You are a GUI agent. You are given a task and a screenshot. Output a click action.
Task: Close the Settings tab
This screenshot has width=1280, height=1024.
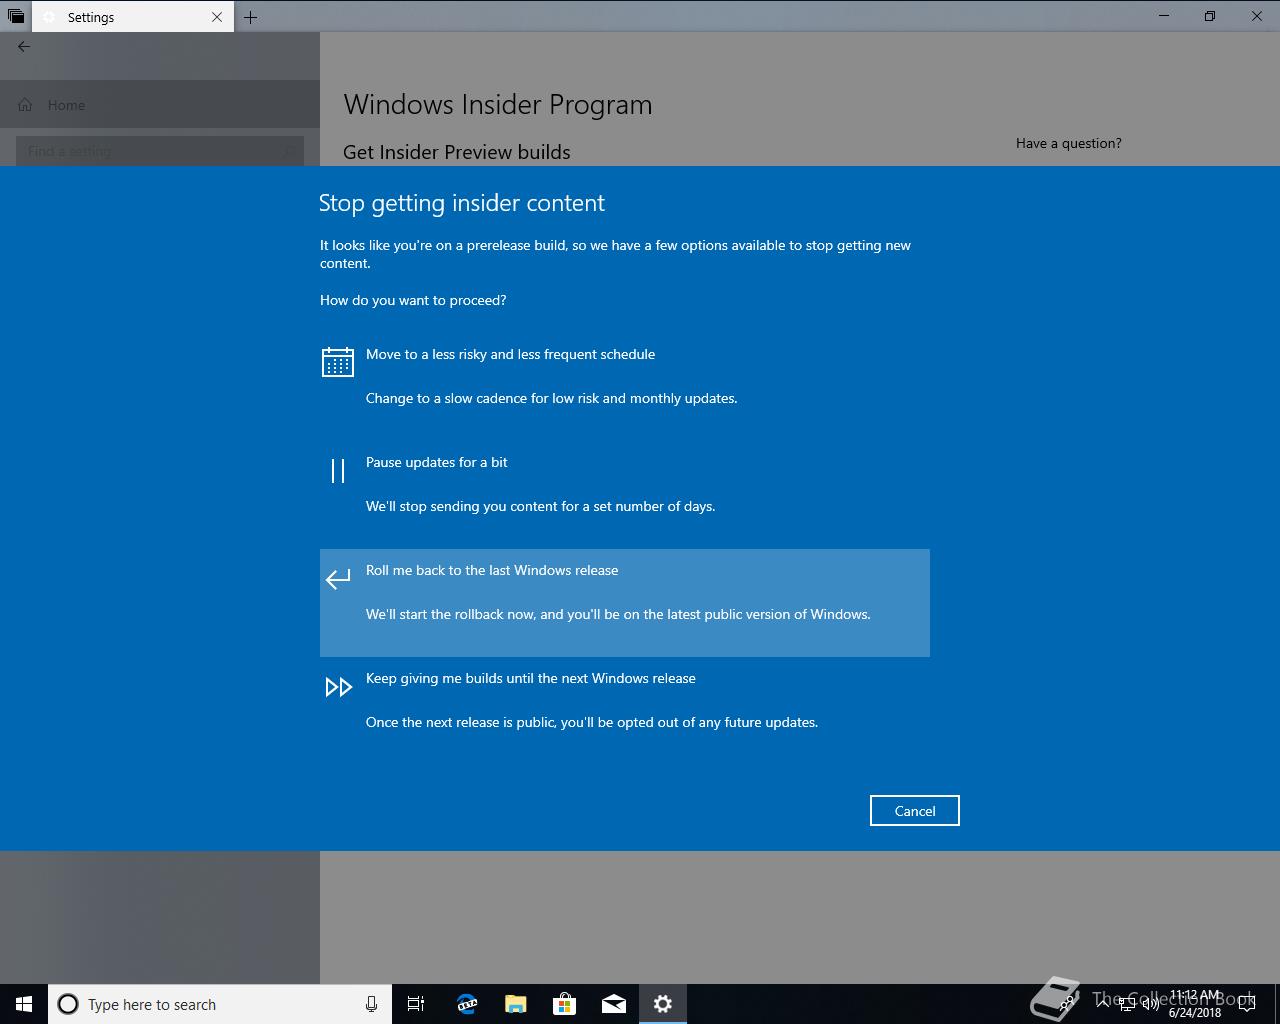tap(217, 17)
